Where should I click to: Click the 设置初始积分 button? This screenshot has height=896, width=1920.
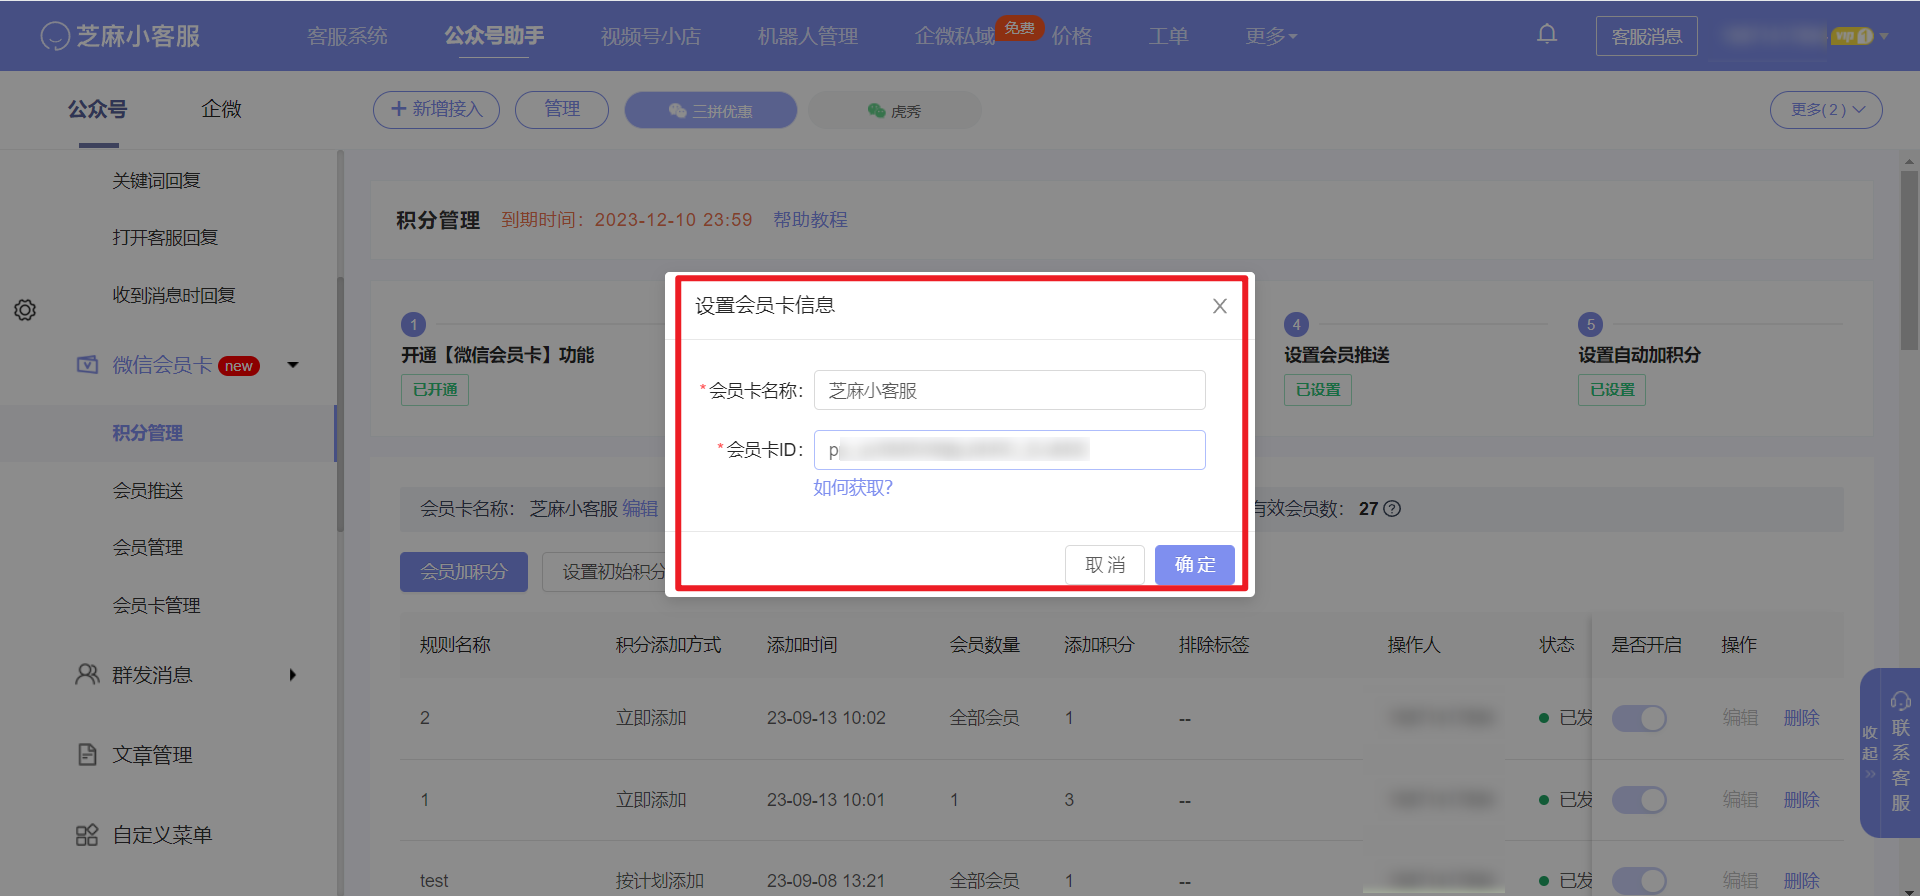point(605,572)
